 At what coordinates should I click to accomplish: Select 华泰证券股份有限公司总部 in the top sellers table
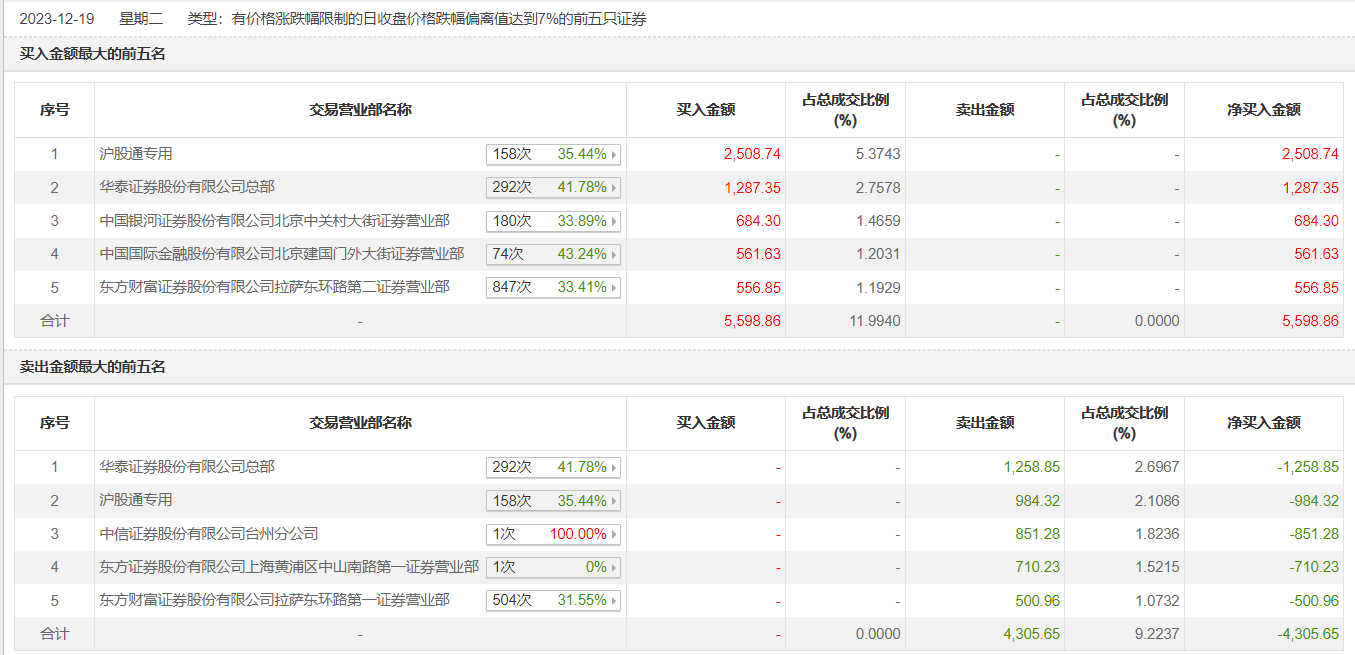(187, 467)
